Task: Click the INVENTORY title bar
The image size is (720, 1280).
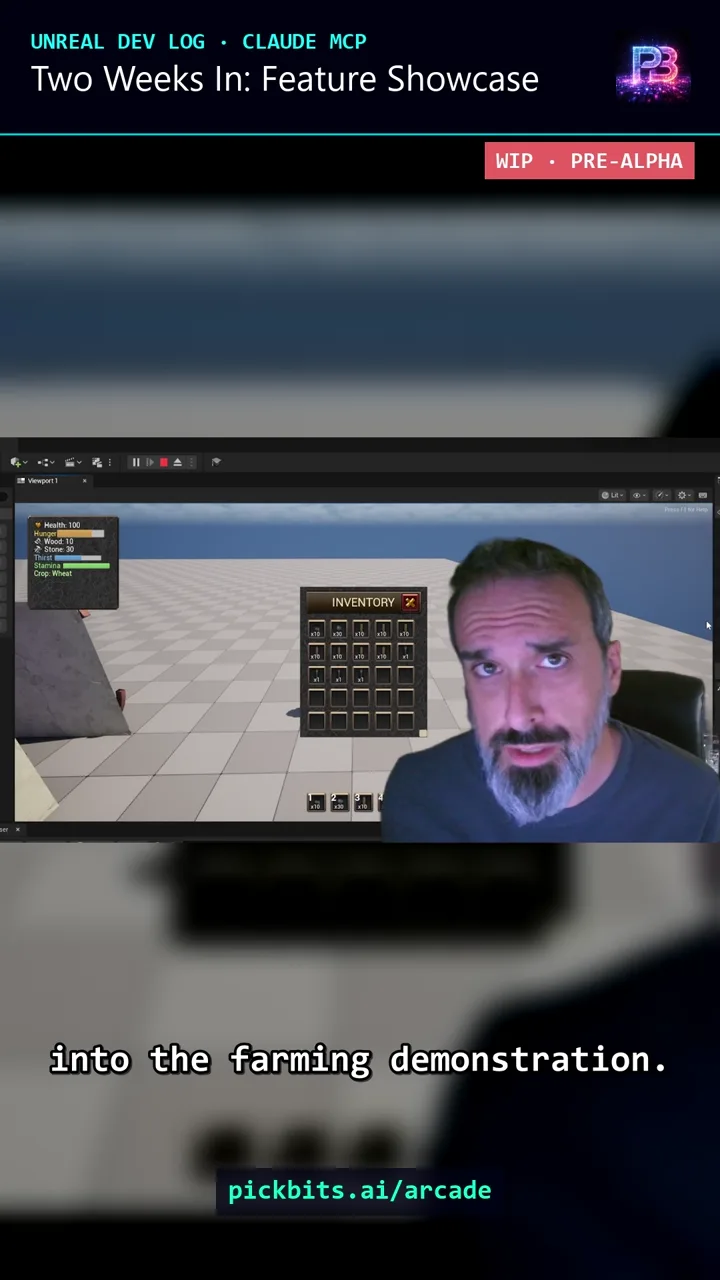Action: 364,602
